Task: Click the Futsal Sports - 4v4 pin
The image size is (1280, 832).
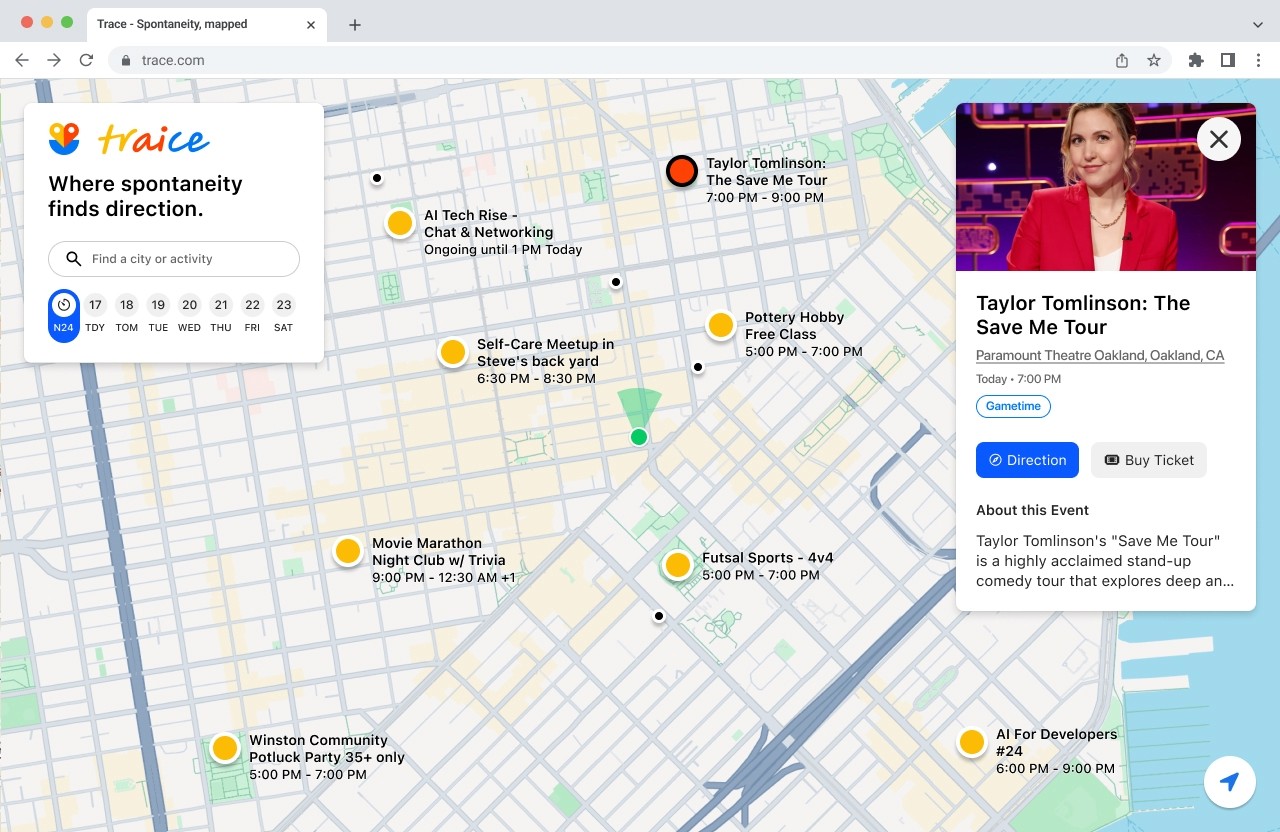Action: coord(678,565)
